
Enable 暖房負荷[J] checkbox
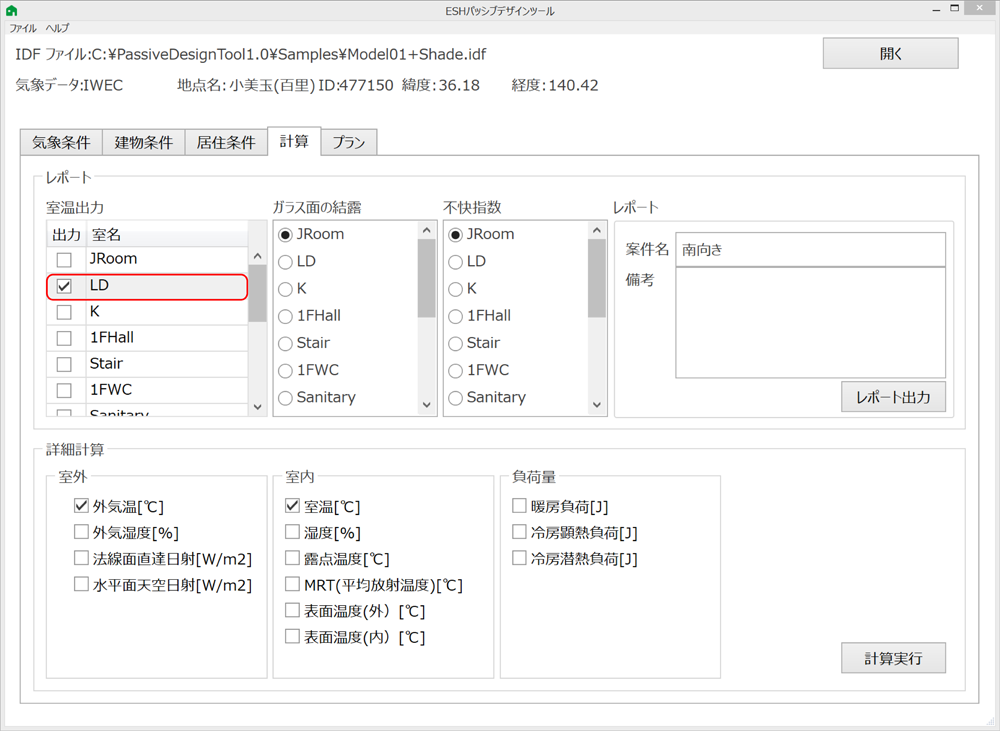(519, 506)
